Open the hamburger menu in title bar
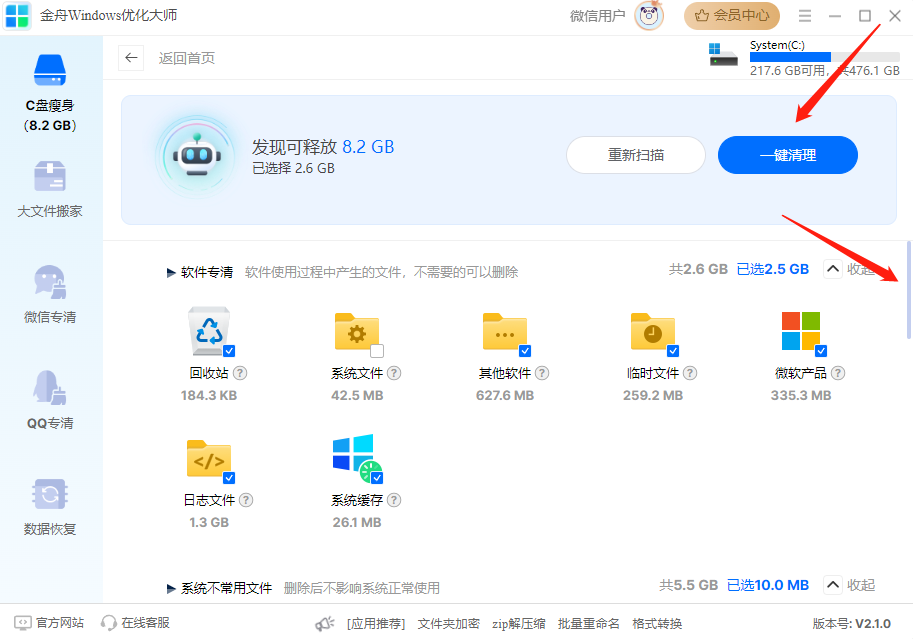 (805, 16)
